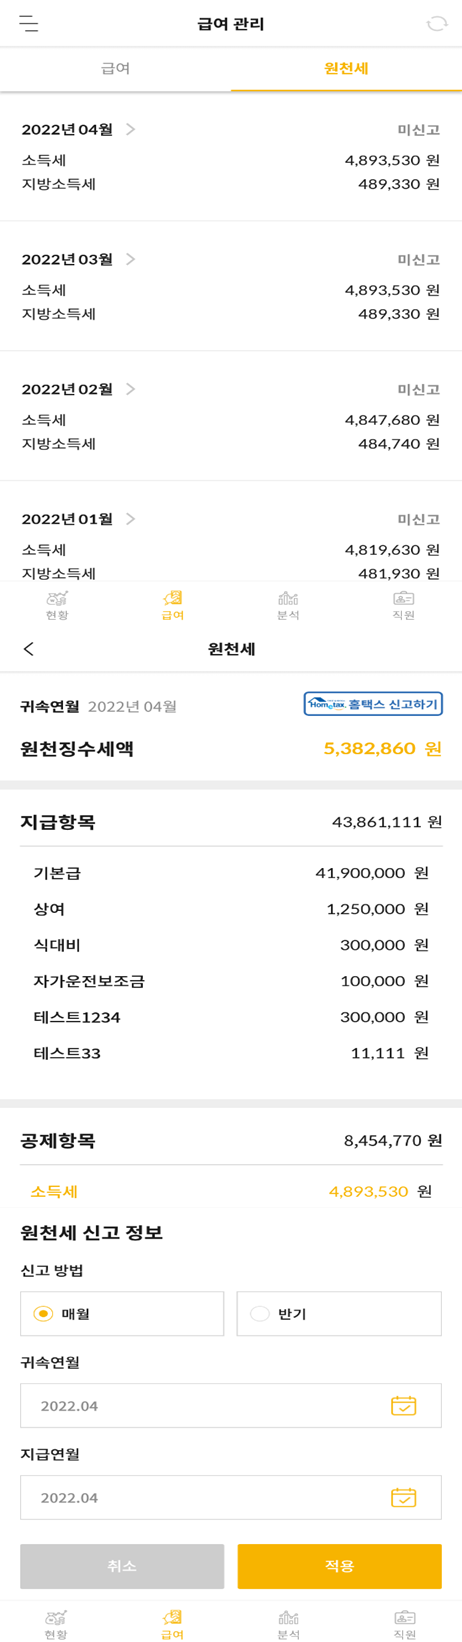
Task: Open calendar picker for 귀속연월 field
Action: pyautogui.click(x=403, y=1405)
